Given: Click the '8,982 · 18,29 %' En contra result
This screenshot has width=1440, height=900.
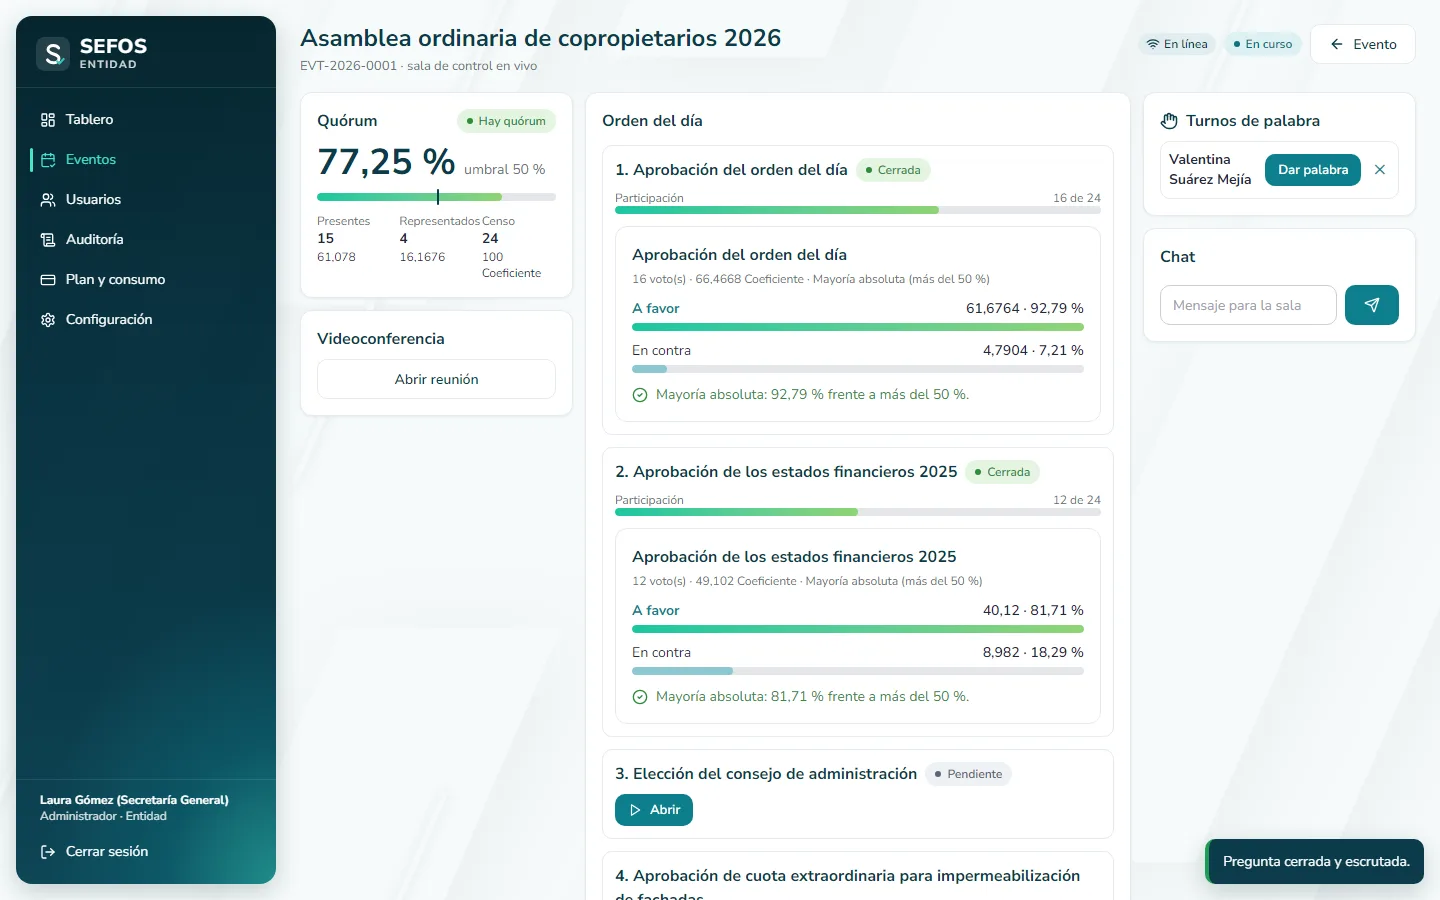Looking at the screenshot, I should [1033, 652].
